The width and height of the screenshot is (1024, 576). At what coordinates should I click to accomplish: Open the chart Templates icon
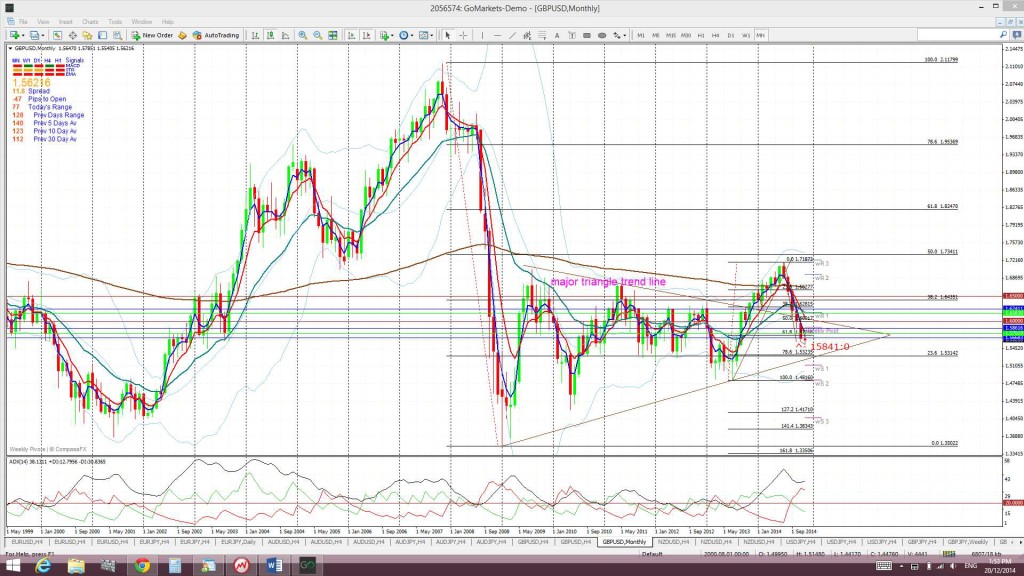coord(423,35)
